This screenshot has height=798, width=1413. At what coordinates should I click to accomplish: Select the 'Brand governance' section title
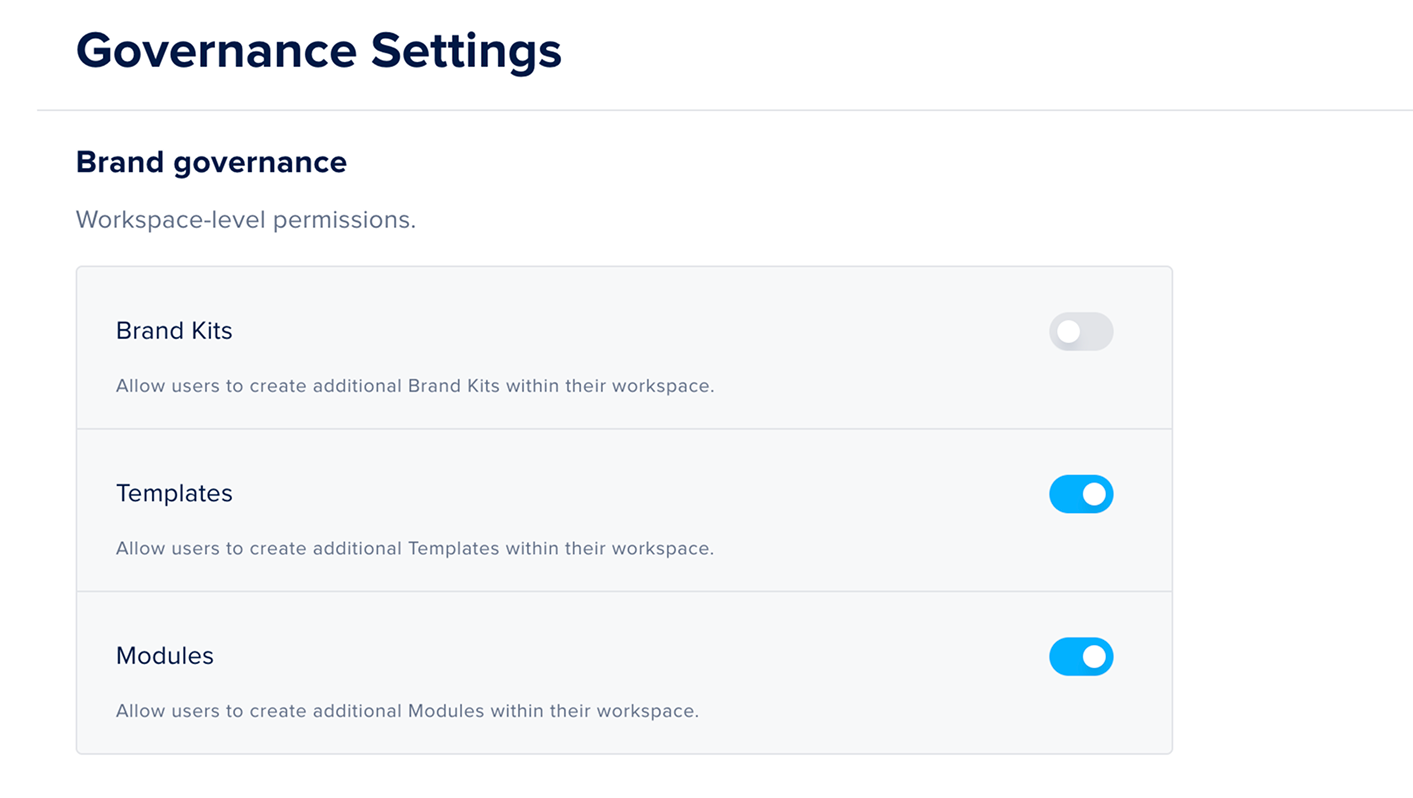(x=211, y=163)
